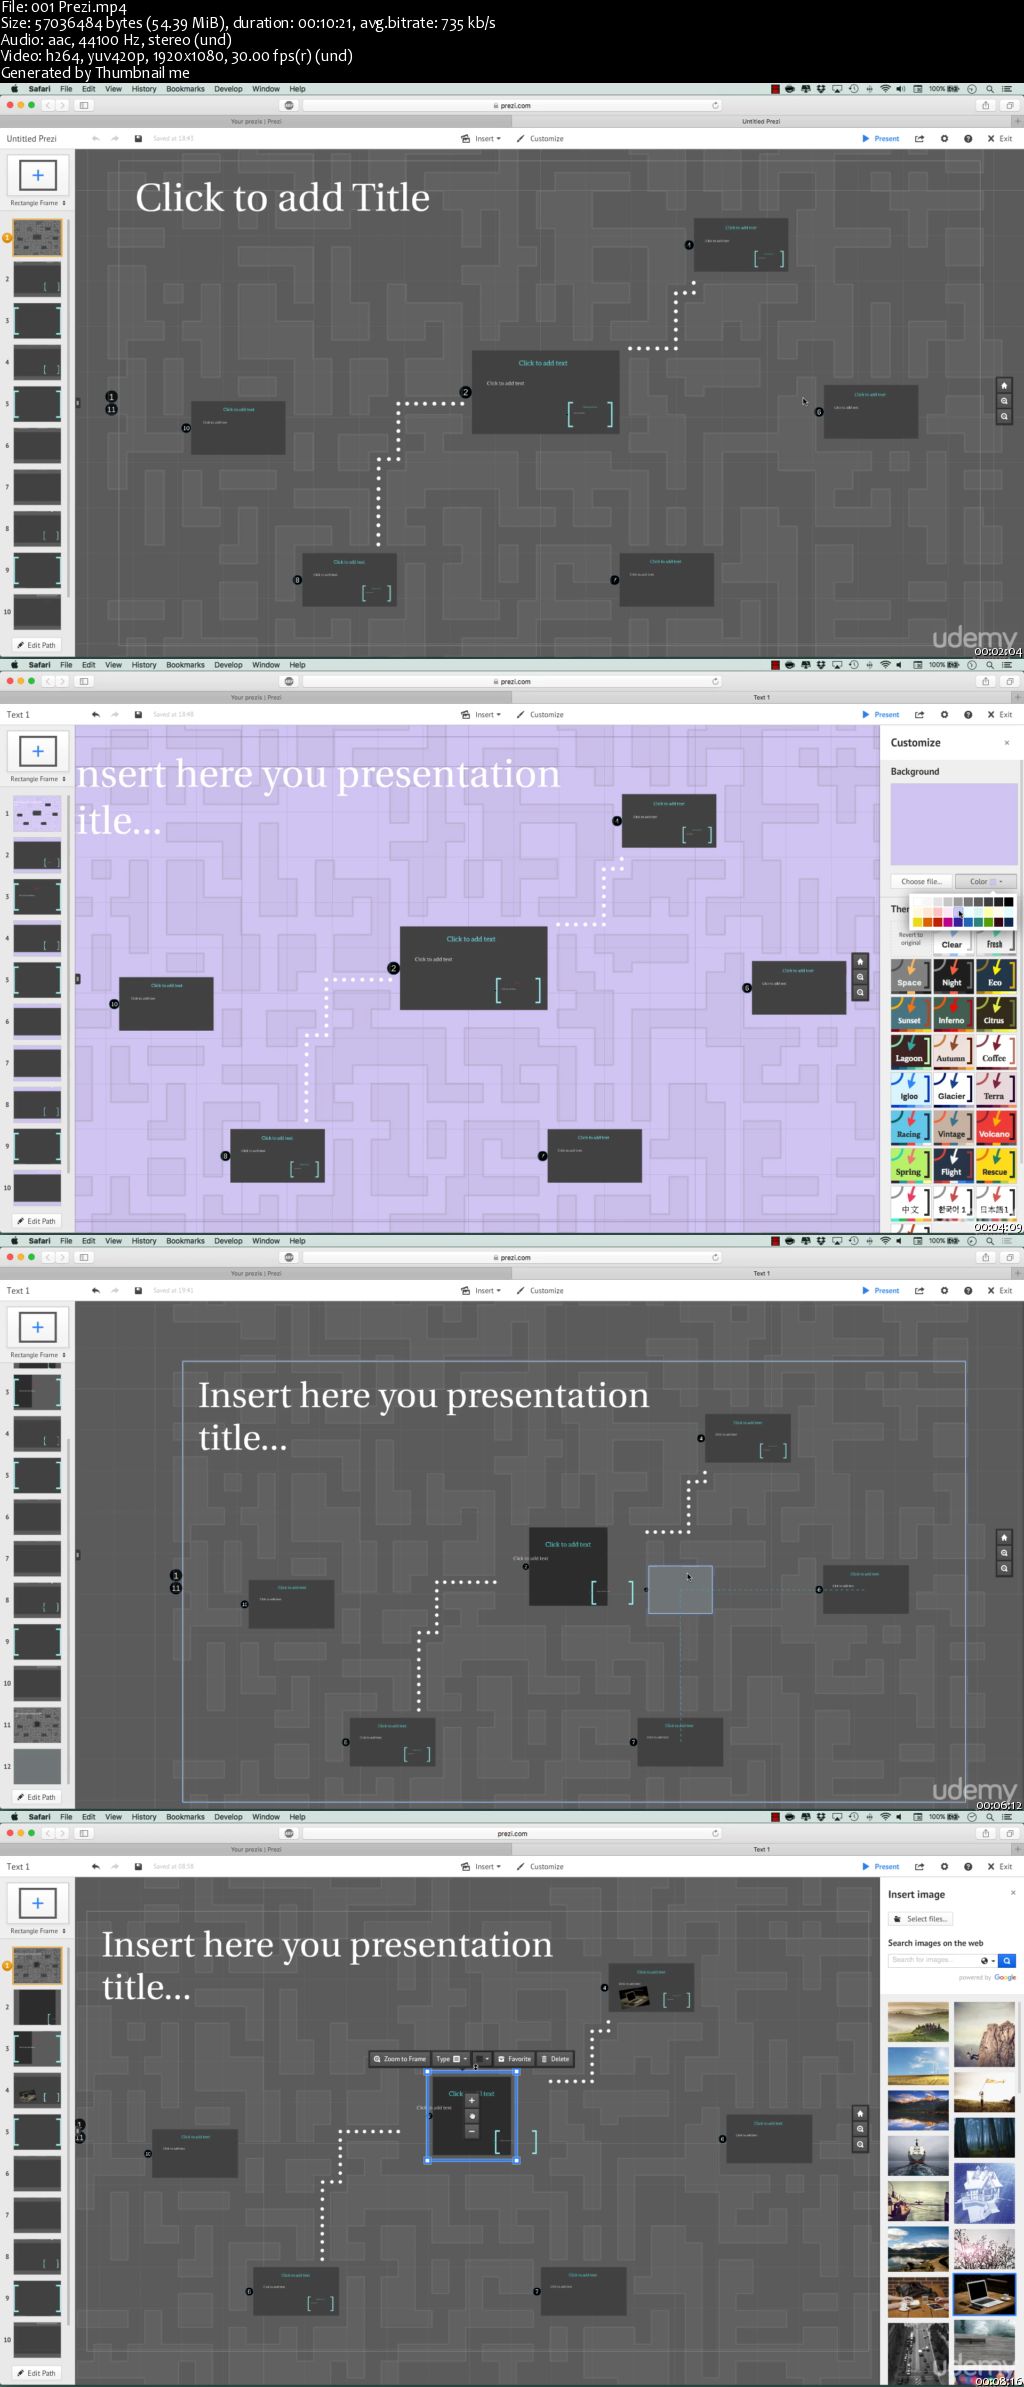The height and width of the screenshot is (2387, 1024).
Task: Toggle the Safari sidebar icon in the 02:04 frame
Action: (84, 105)
